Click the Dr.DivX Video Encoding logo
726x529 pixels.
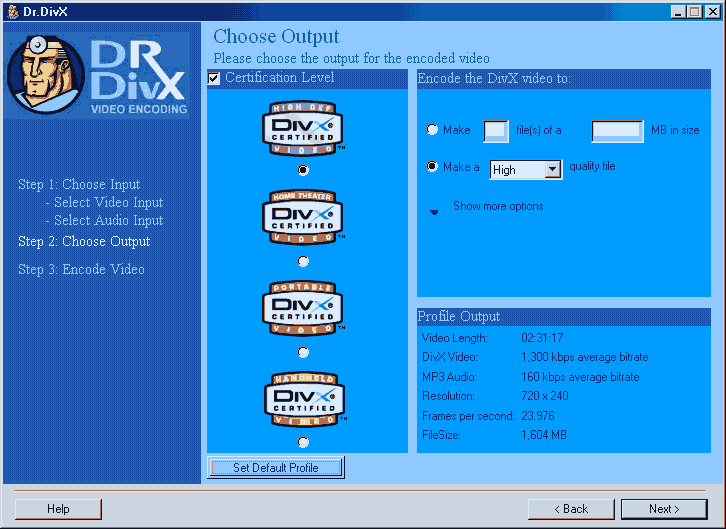tap(98, 75)
